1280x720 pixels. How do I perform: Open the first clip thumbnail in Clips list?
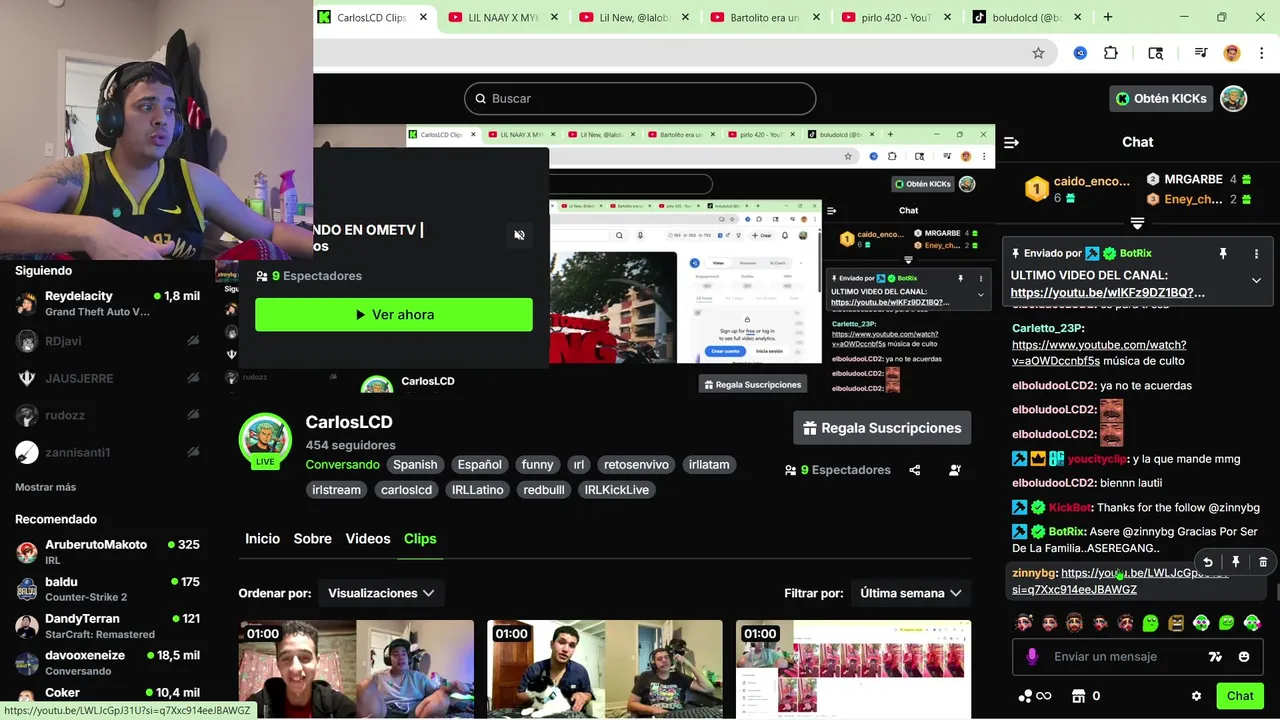pos(356,668)
